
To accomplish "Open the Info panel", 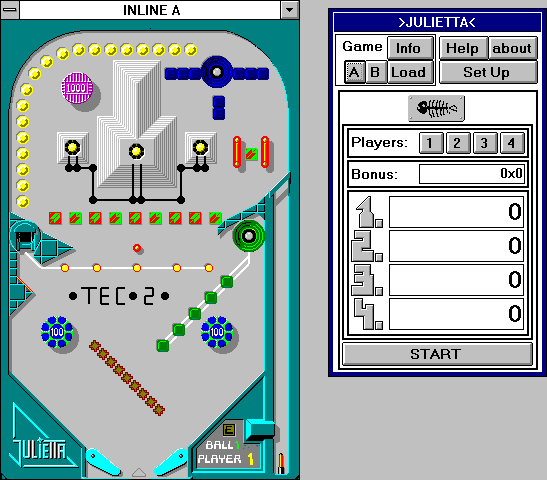I will coord(410,48).
